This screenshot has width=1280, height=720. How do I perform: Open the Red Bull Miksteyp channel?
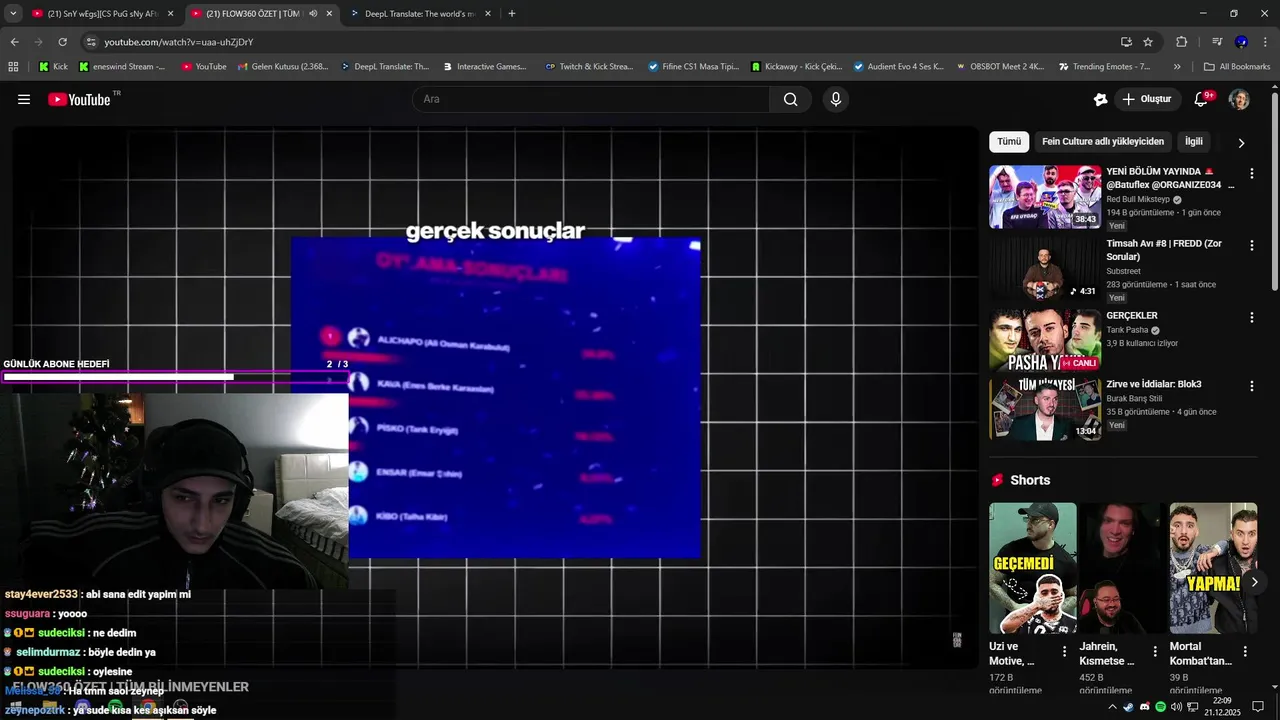1138,199
